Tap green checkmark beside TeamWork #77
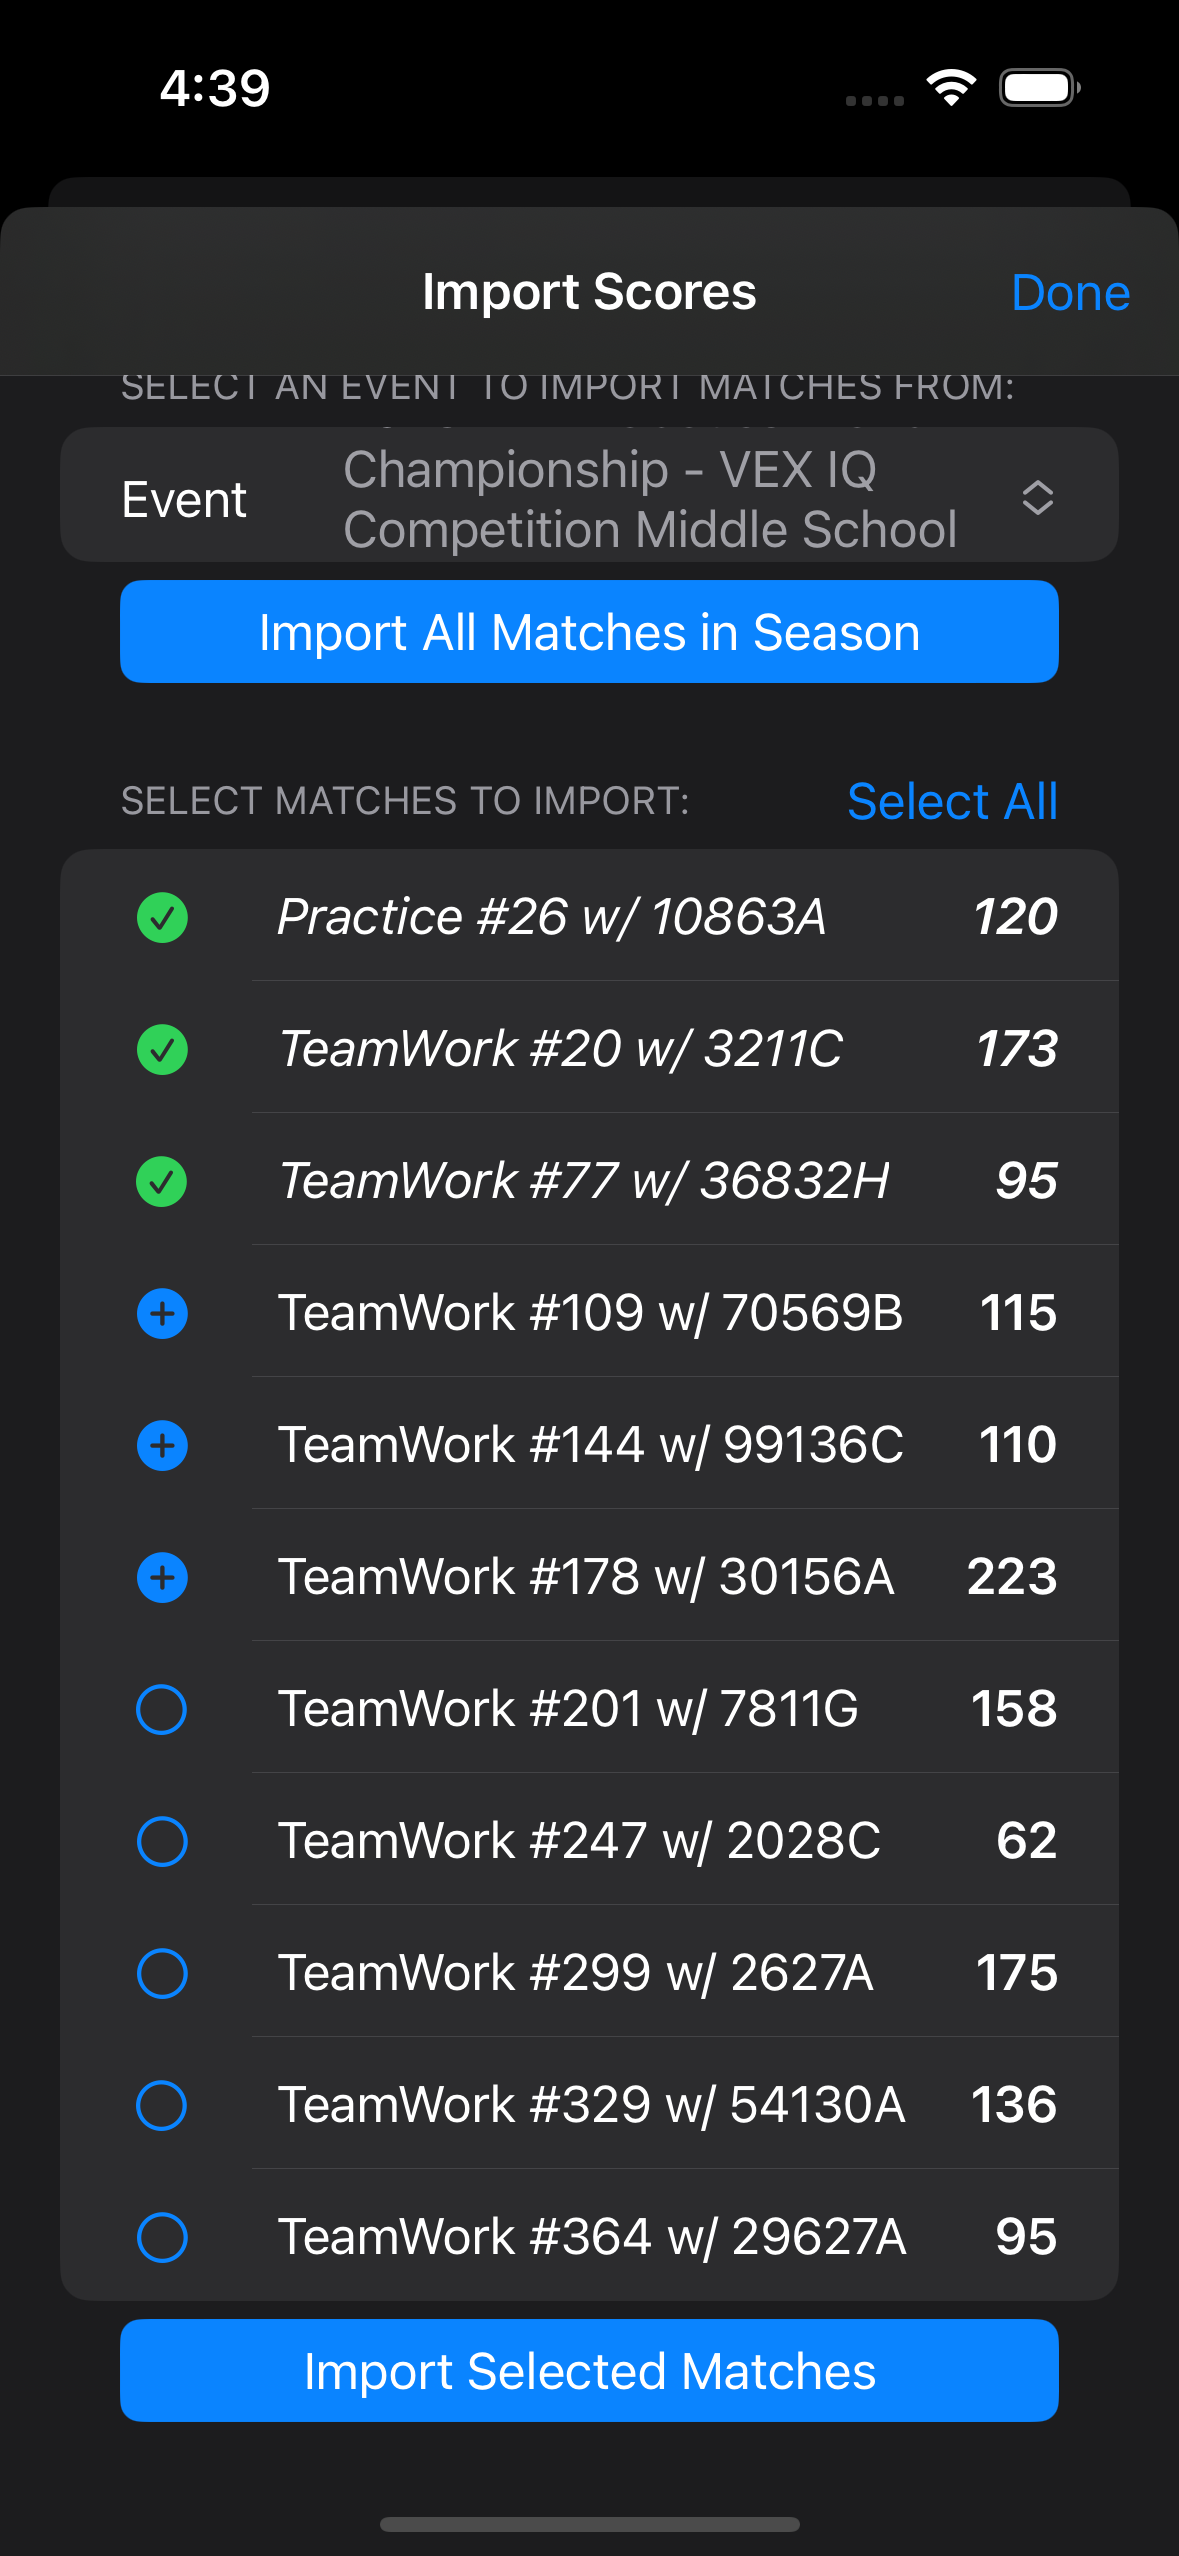 tap(162, 1181)
